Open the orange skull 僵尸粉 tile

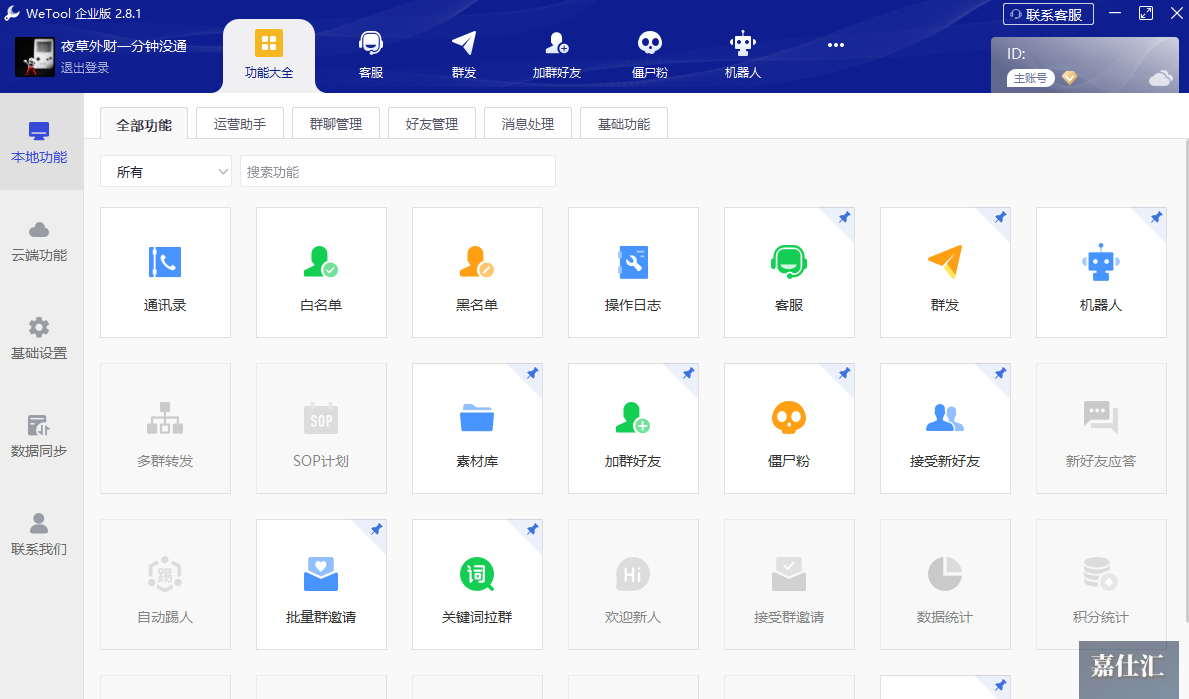[789, 428]
